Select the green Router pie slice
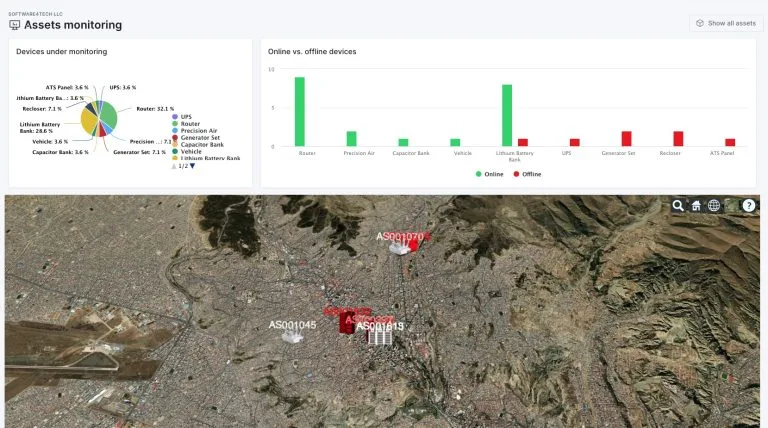Image resolution: width=768 pixels, height=428 pixels. [109, 117]
